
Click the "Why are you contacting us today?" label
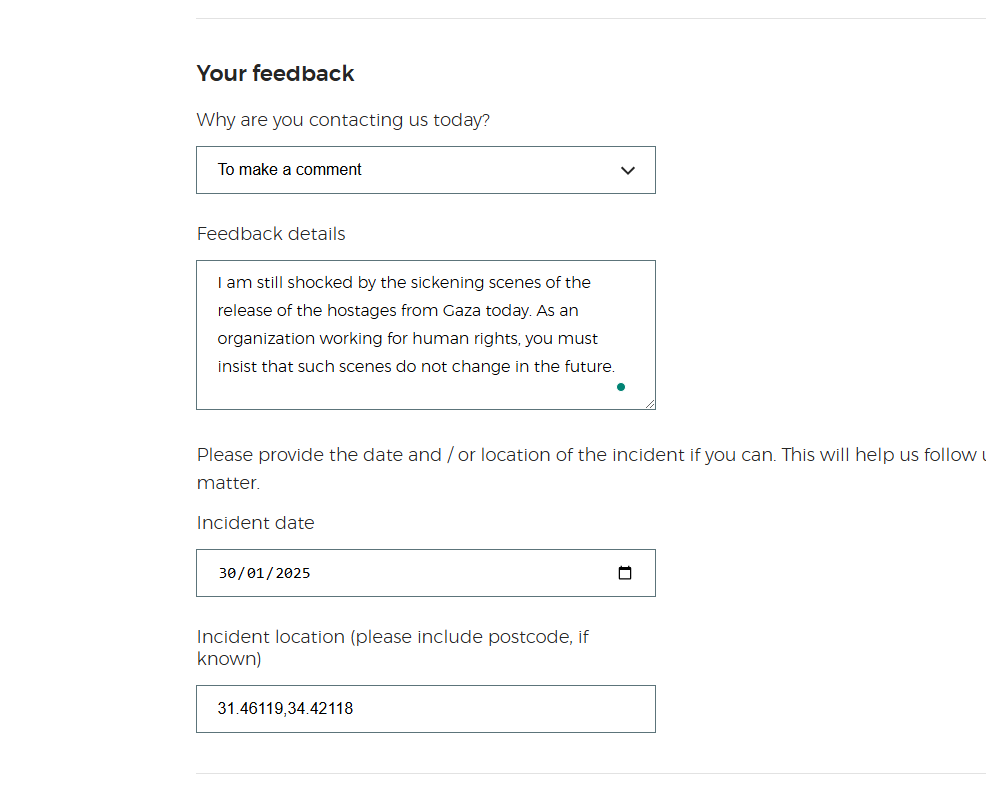(x=343, y=120)
